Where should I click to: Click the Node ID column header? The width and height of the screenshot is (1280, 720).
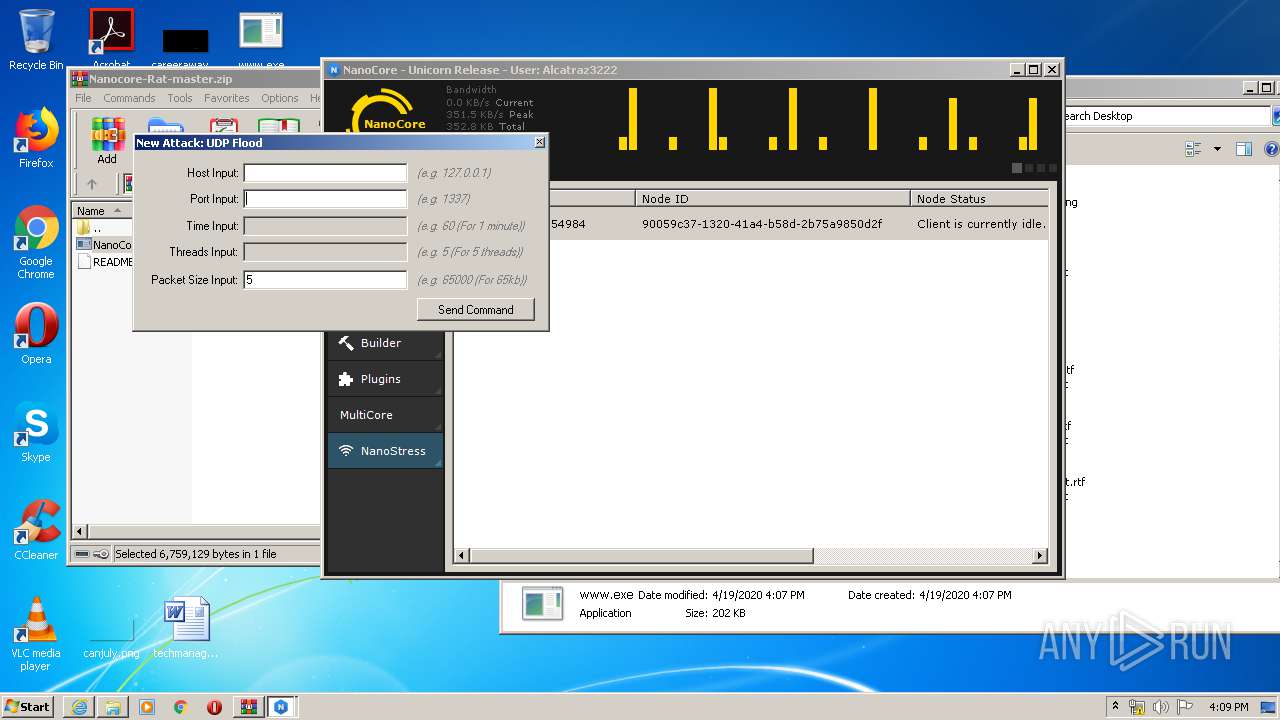coord(772,199)
